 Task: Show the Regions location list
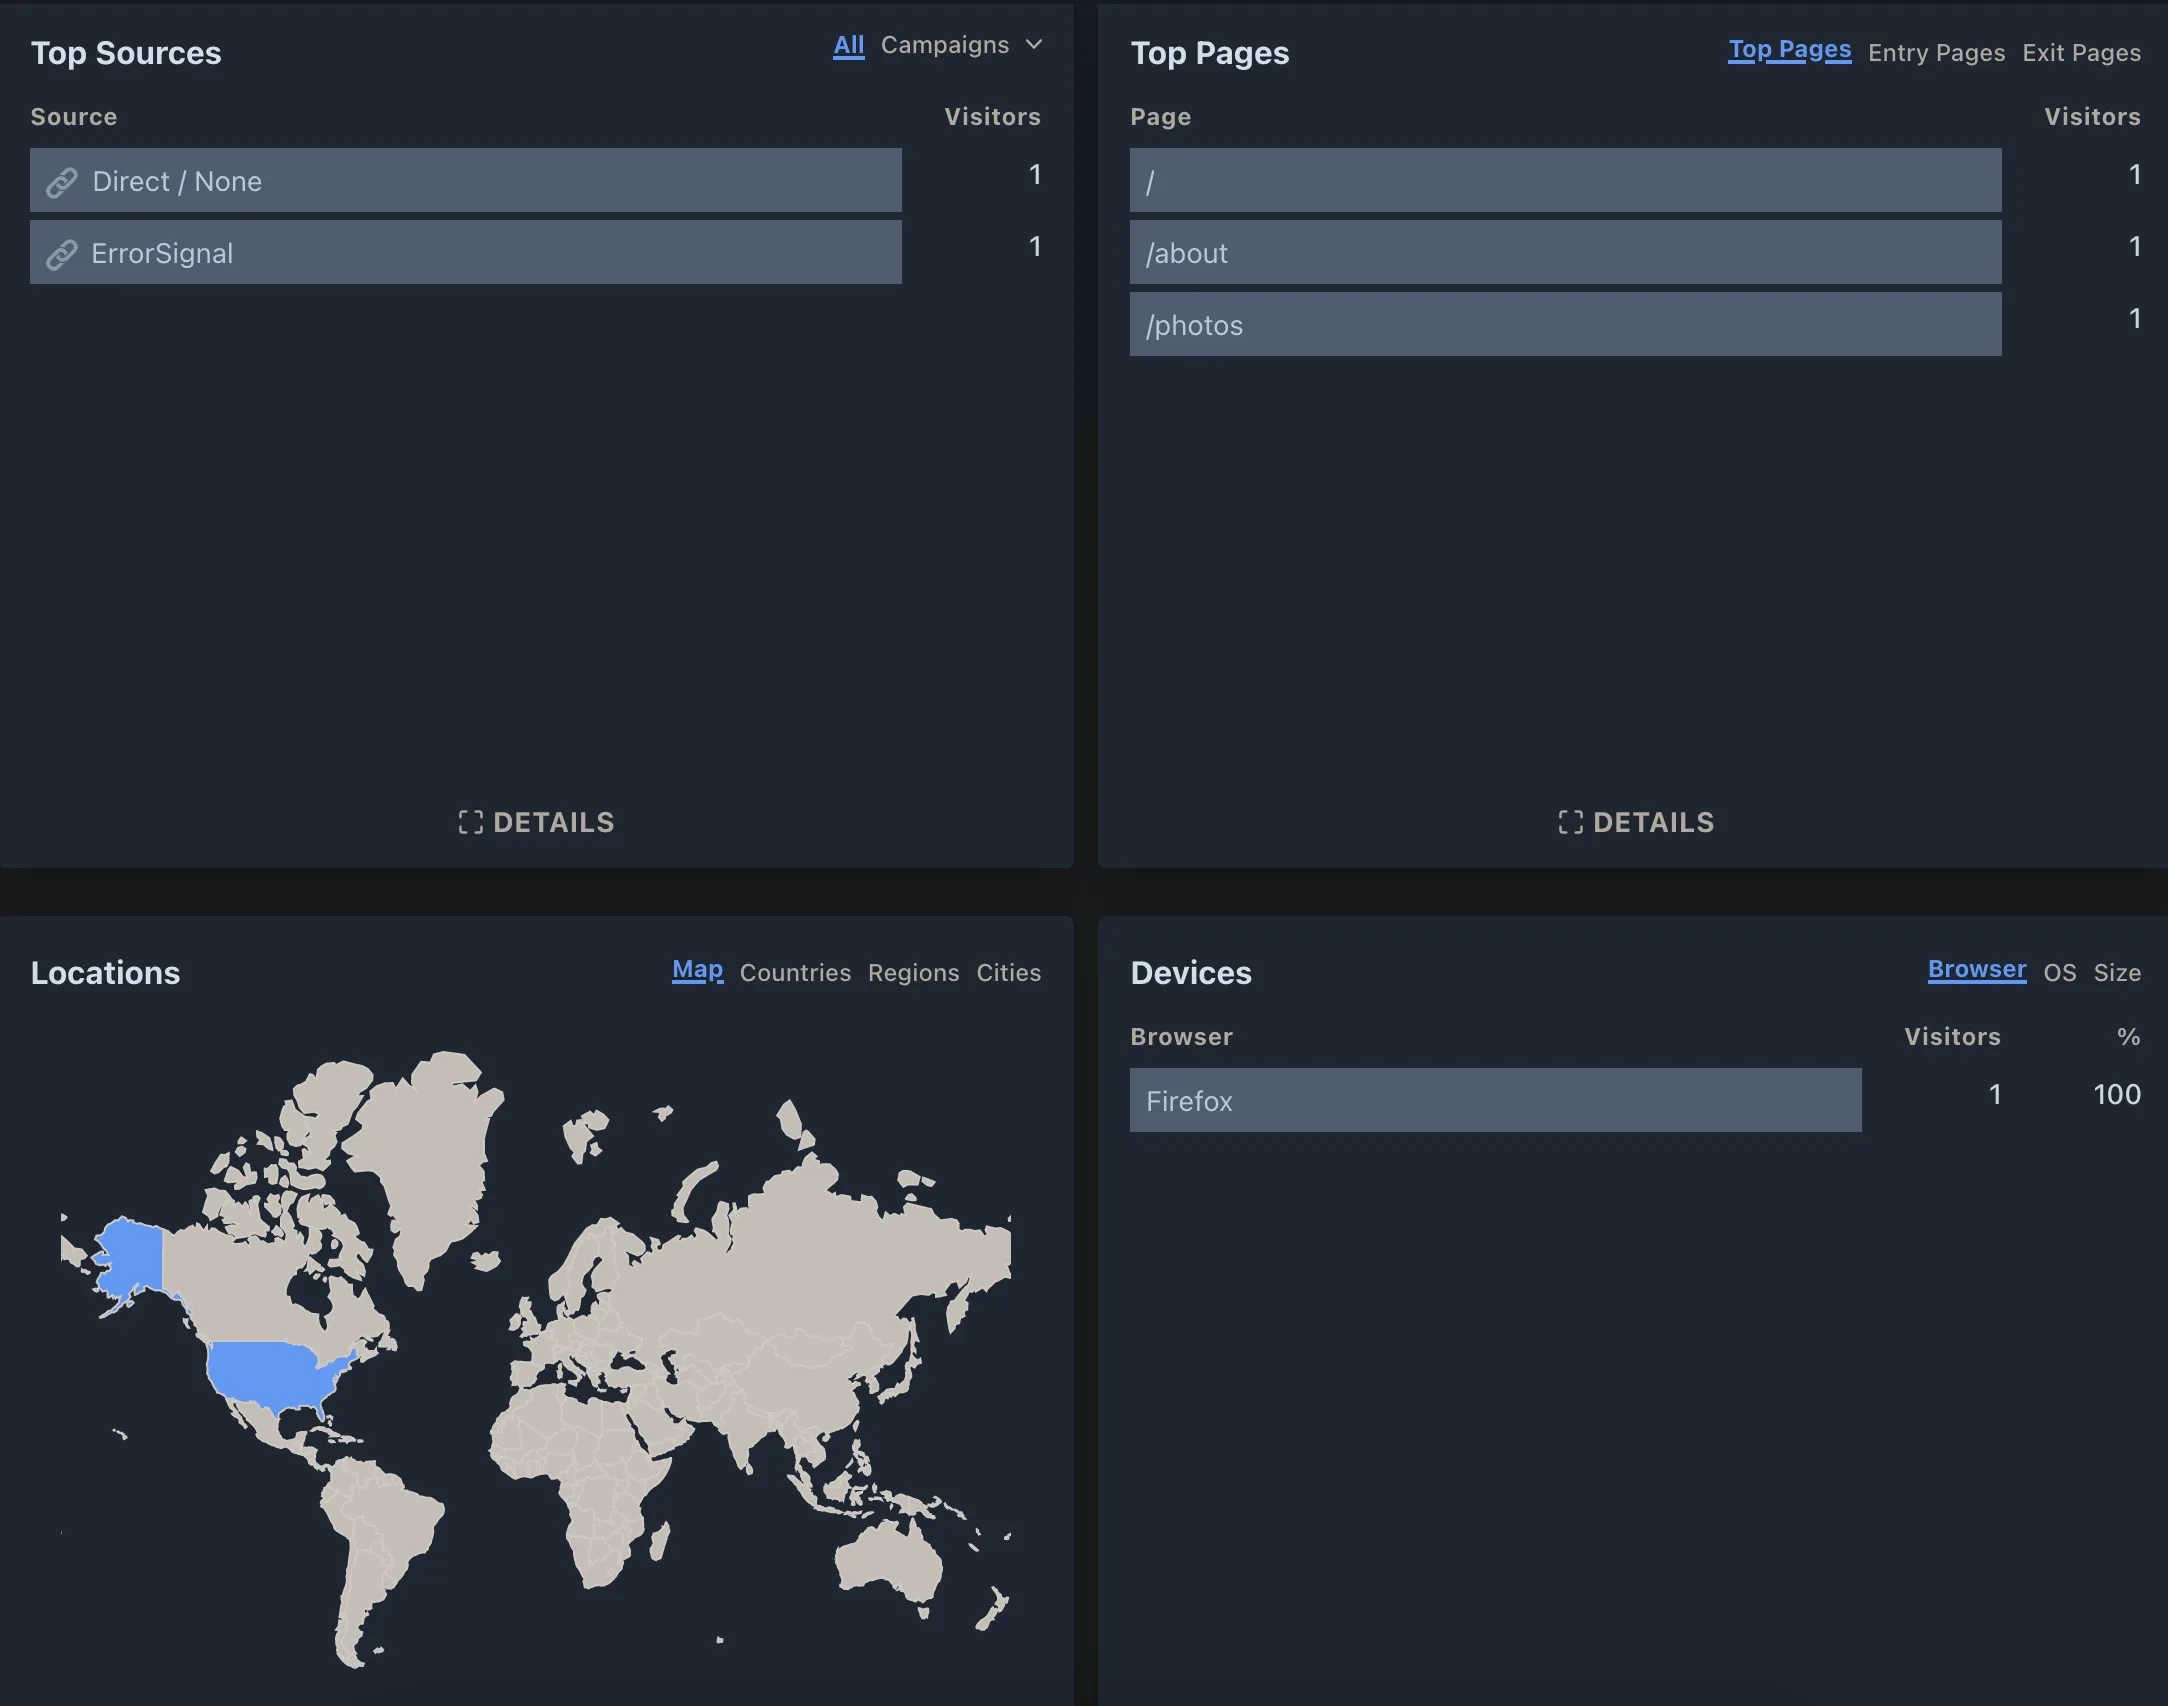tap(913, 972)
